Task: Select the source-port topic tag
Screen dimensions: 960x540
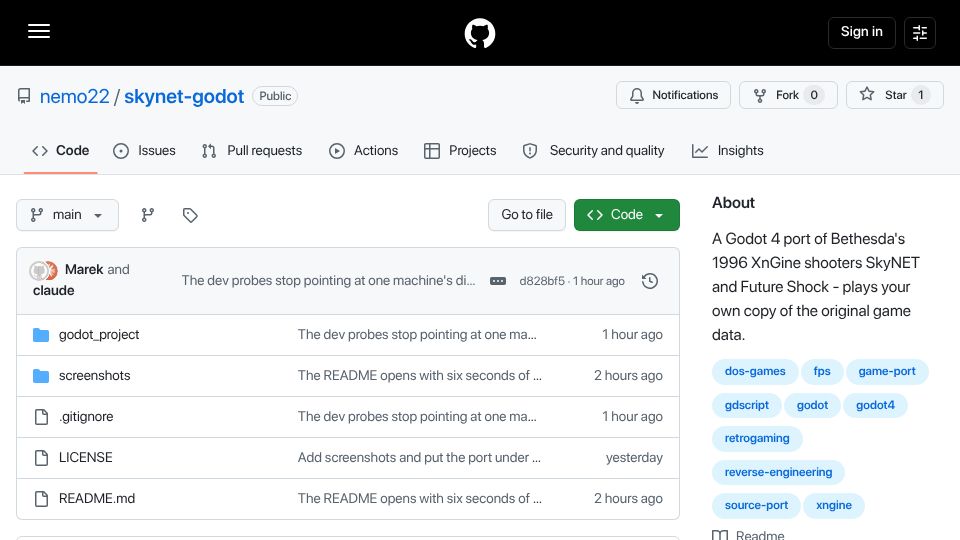Action: coord(756,506)
